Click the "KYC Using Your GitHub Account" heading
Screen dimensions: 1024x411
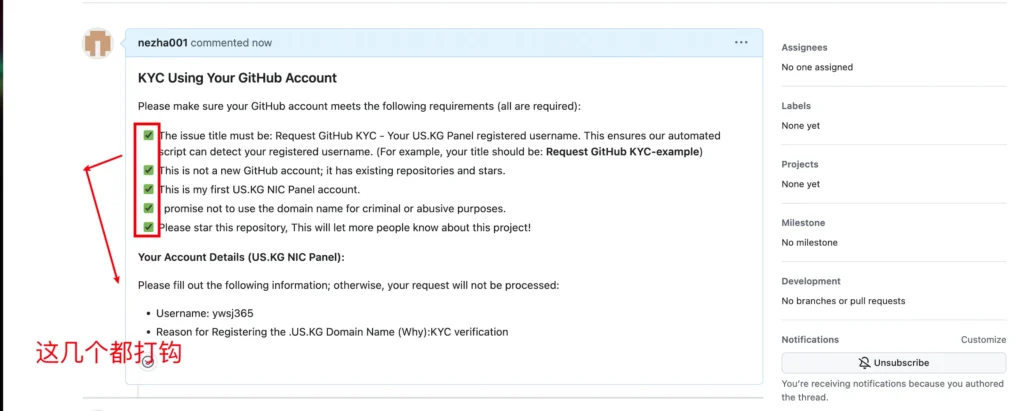pos(237,78)
